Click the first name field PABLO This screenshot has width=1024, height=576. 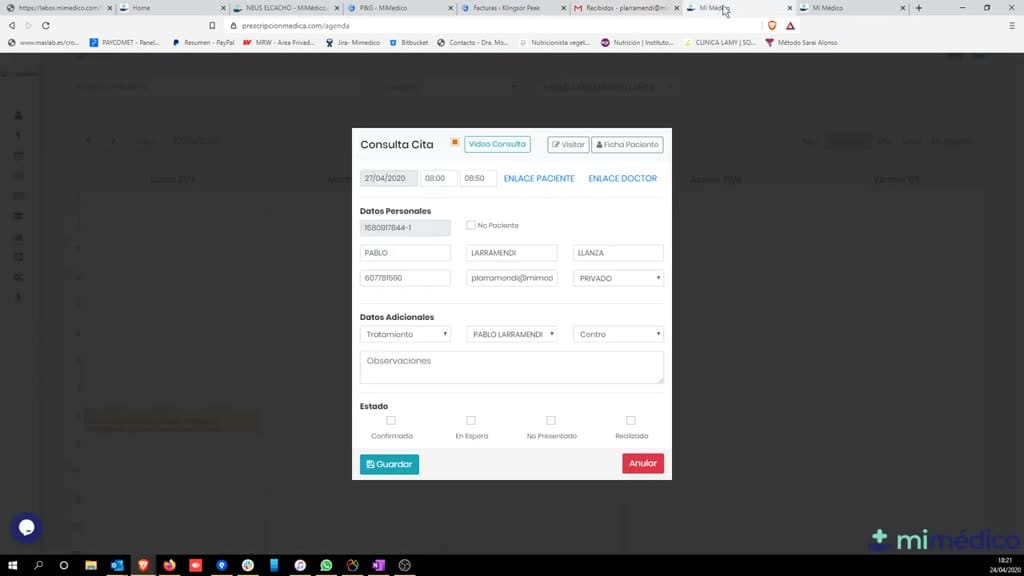point(405,253)
